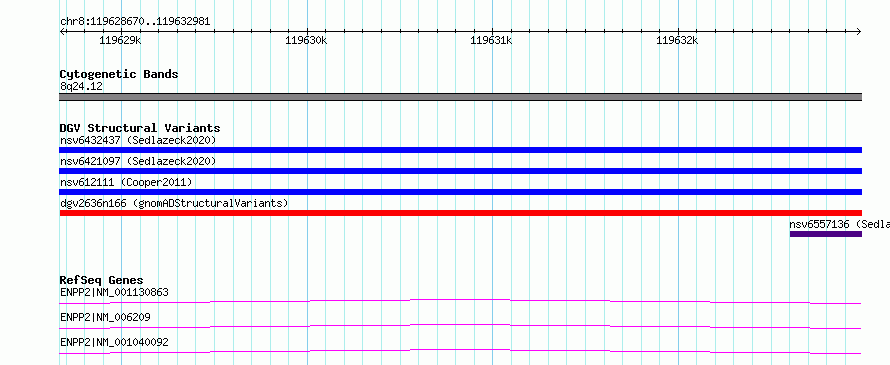Click the blue bar for nsv6421097
Image resolution: width=890 pixels, height=365 pixels.
pos(461,171)
